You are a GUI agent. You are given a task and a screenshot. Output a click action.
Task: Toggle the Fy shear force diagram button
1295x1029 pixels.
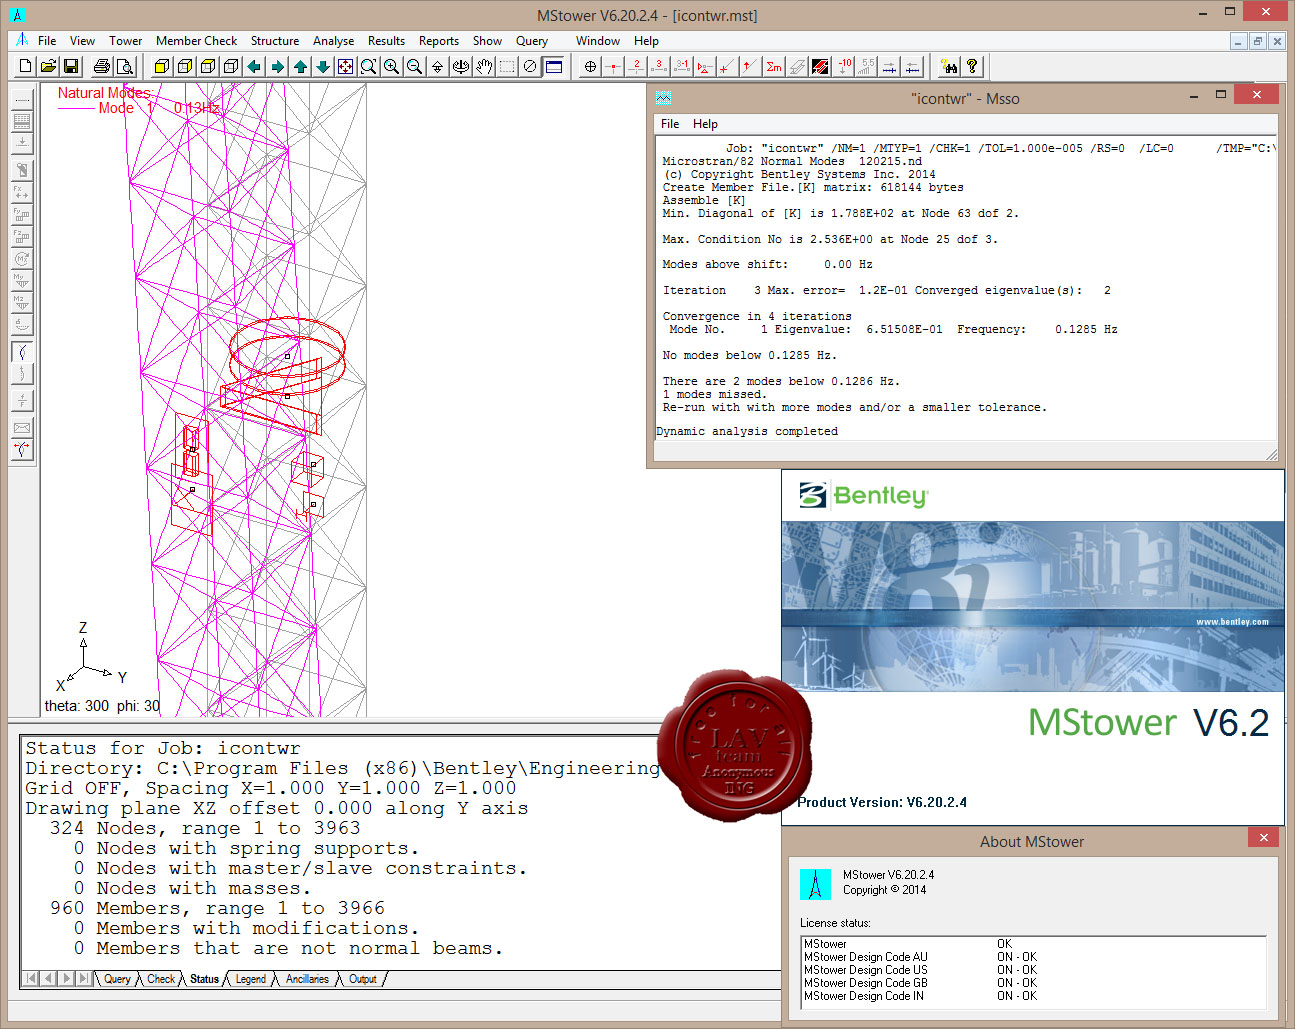pos(22,214)
